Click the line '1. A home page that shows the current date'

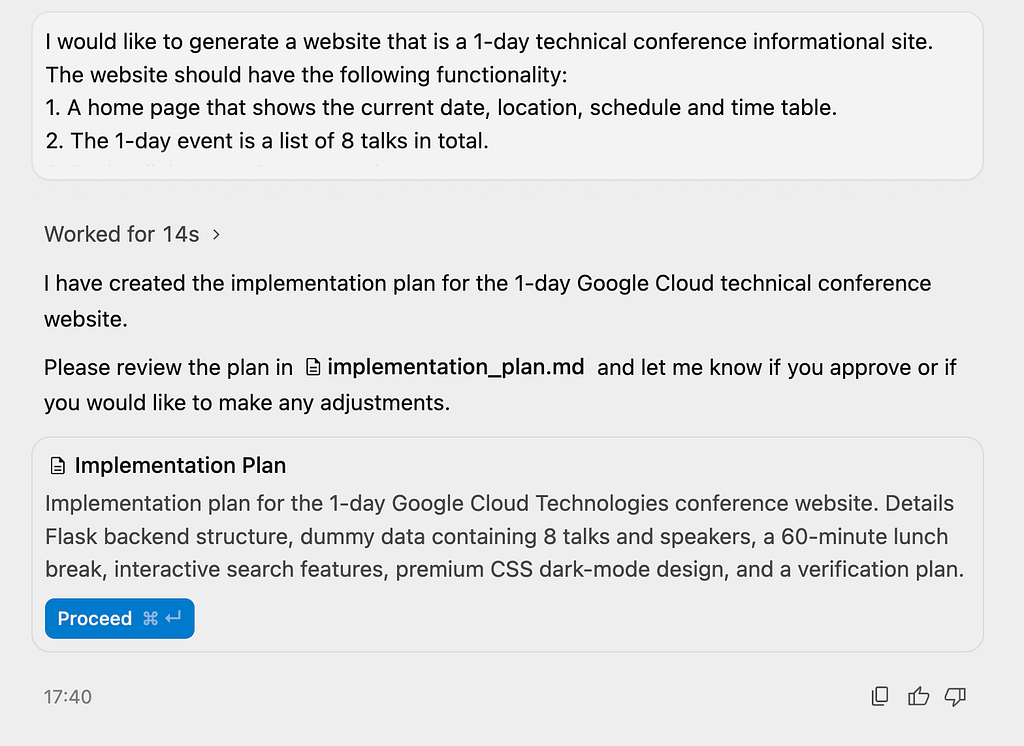tap(441, 107)
